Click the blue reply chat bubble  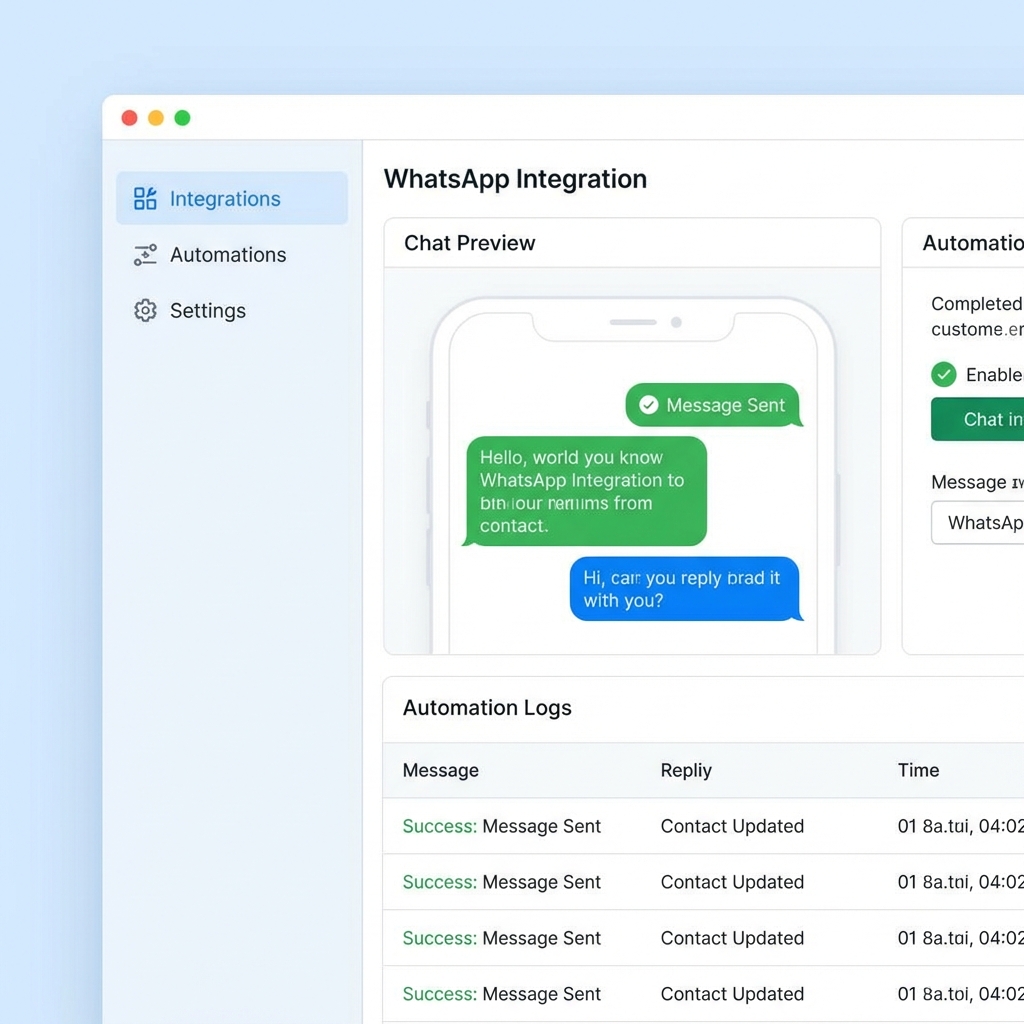[685, 589]
